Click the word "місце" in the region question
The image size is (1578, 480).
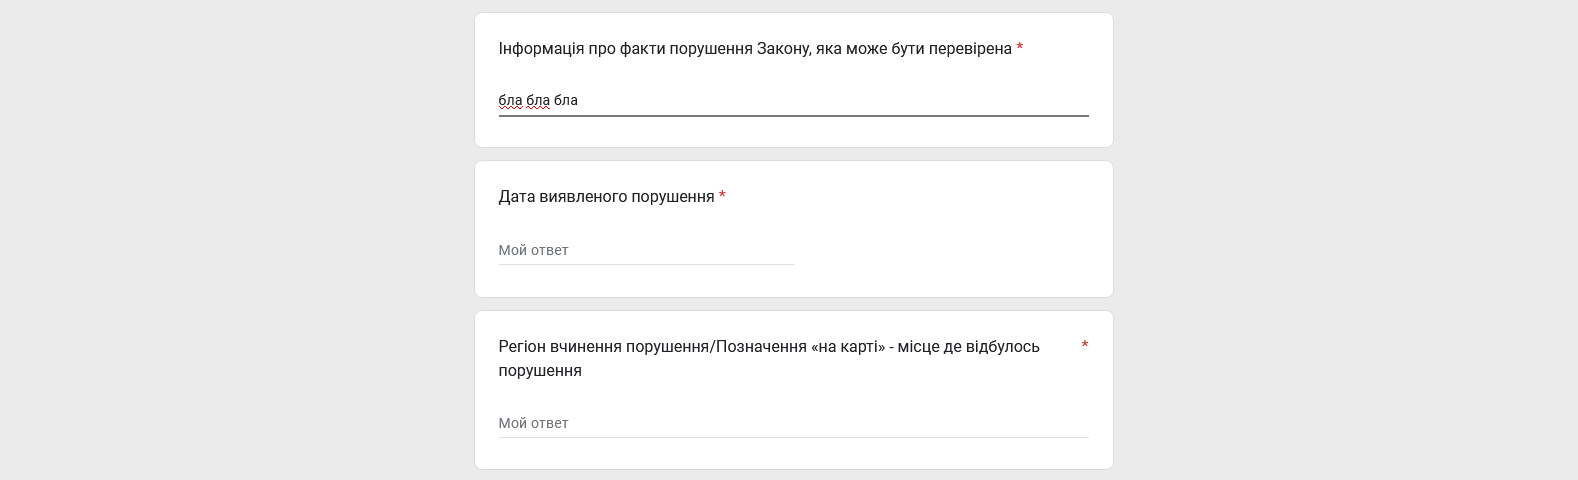point(918,347)
